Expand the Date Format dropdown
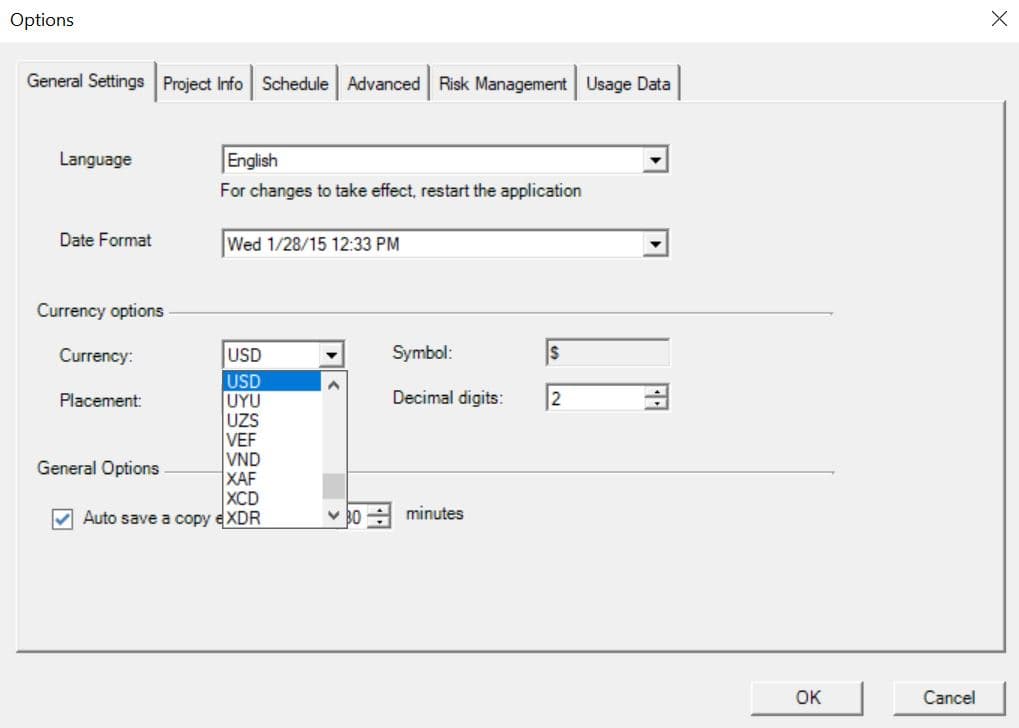The image size is (1019, 728). 656,243
